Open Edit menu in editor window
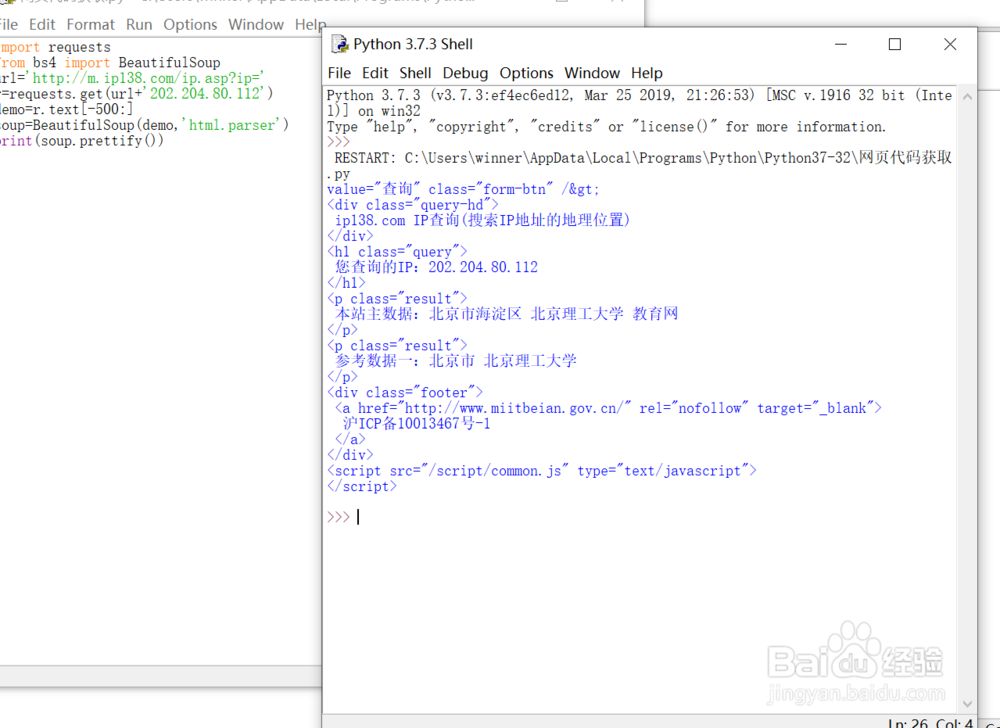1000x728 pixels. coord(42,25)
